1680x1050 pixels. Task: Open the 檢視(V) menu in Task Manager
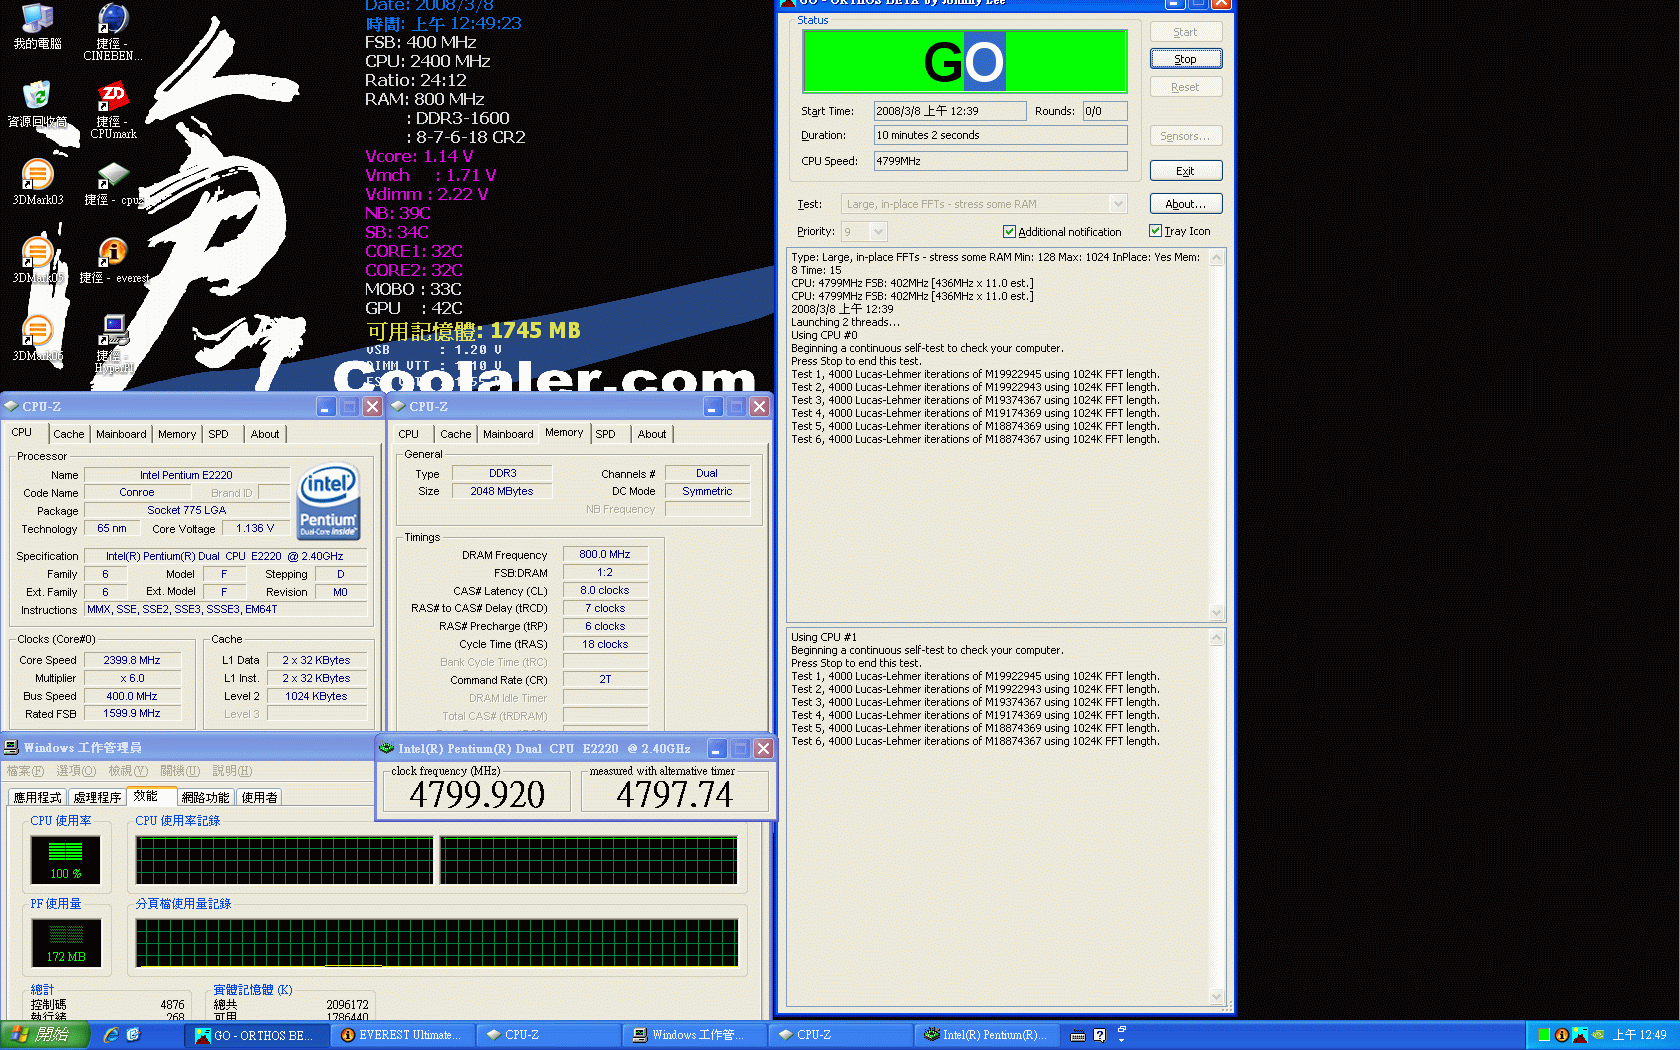tap(128, 771)
